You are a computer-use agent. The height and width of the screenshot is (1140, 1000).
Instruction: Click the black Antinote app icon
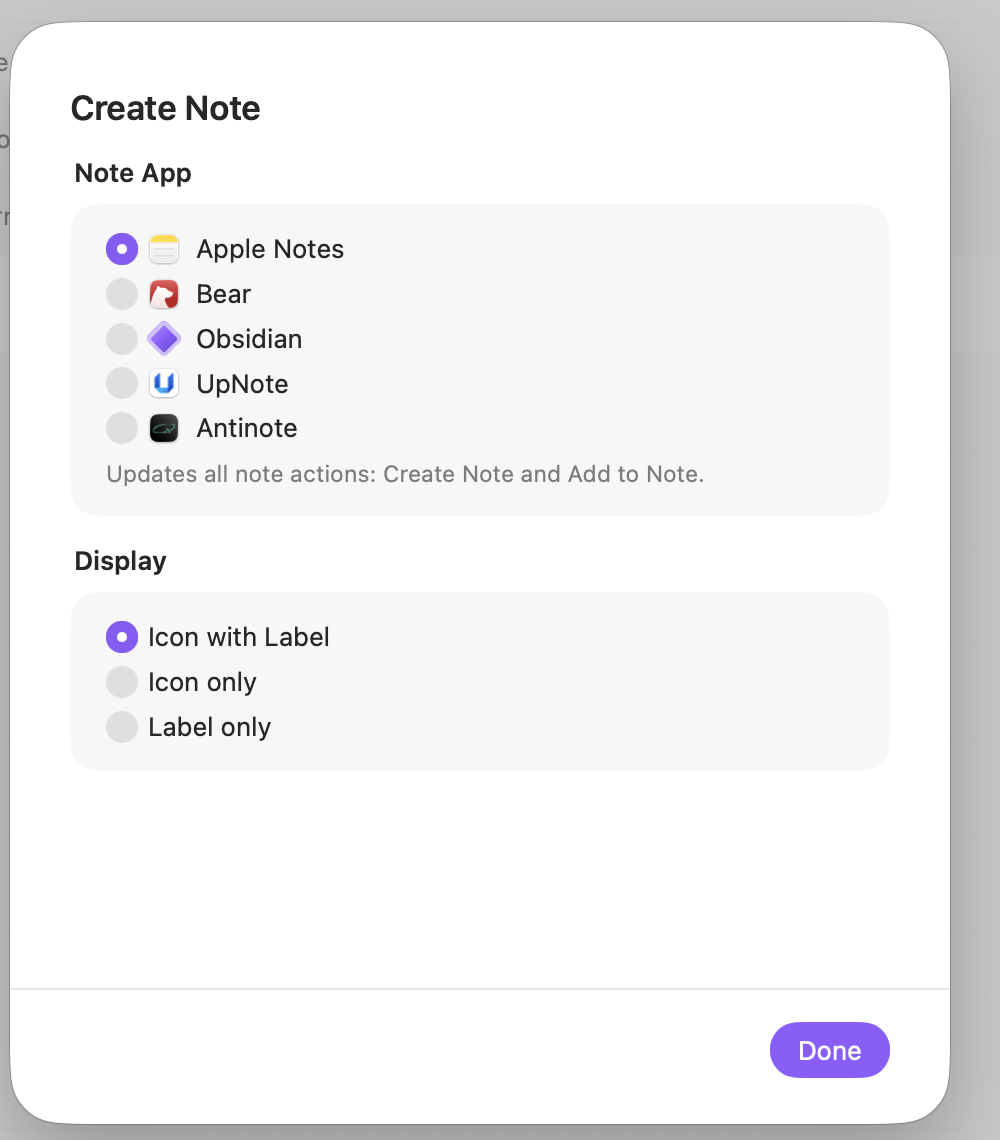pos(164,428)
